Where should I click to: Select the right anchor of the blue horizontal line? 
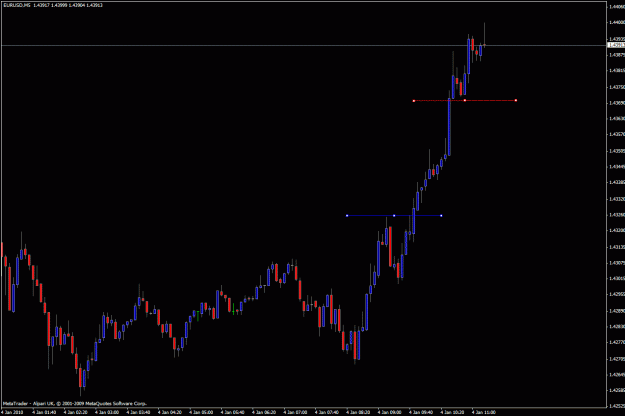(441, 216)
